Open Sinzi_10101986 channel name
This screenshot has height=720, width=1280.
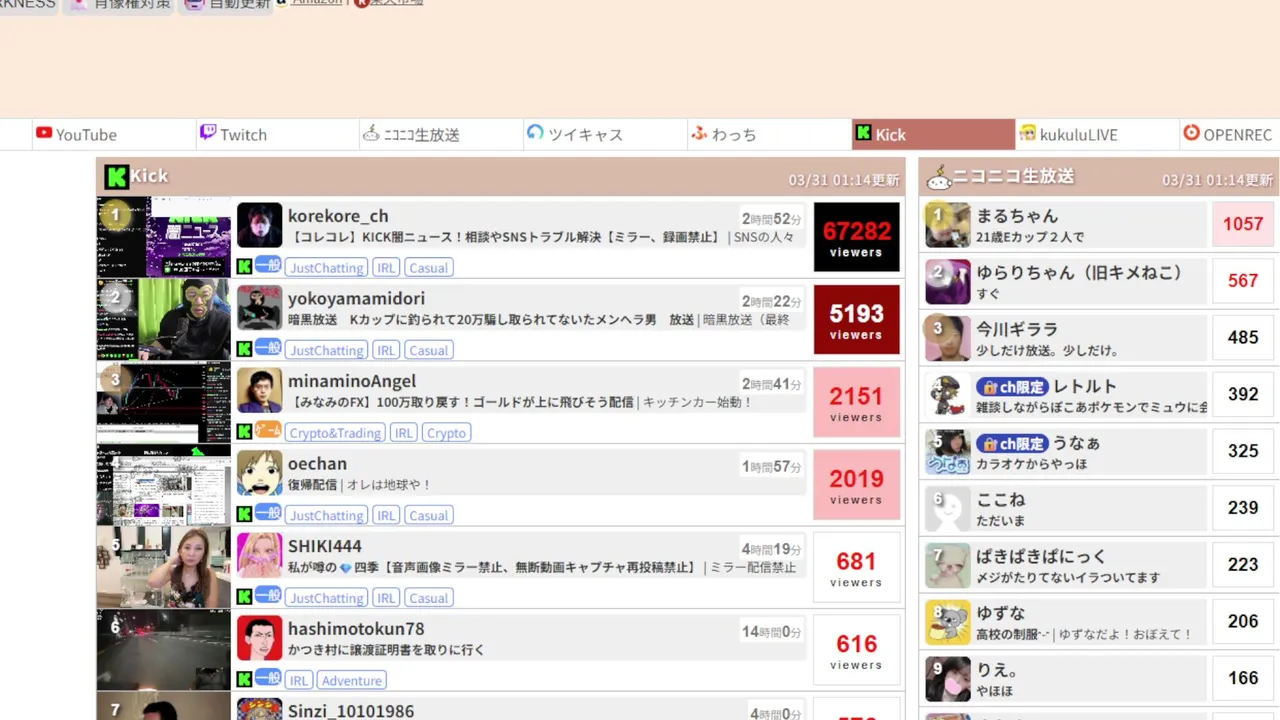(351, 711)
